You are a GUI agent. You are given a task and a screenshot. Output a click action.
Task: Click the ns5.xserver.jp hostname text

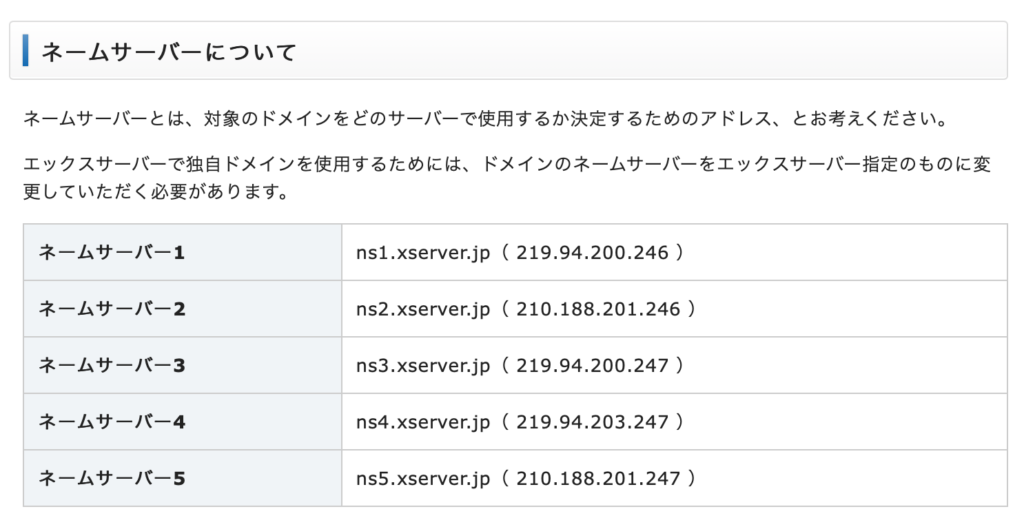click(x=423, y=479)
